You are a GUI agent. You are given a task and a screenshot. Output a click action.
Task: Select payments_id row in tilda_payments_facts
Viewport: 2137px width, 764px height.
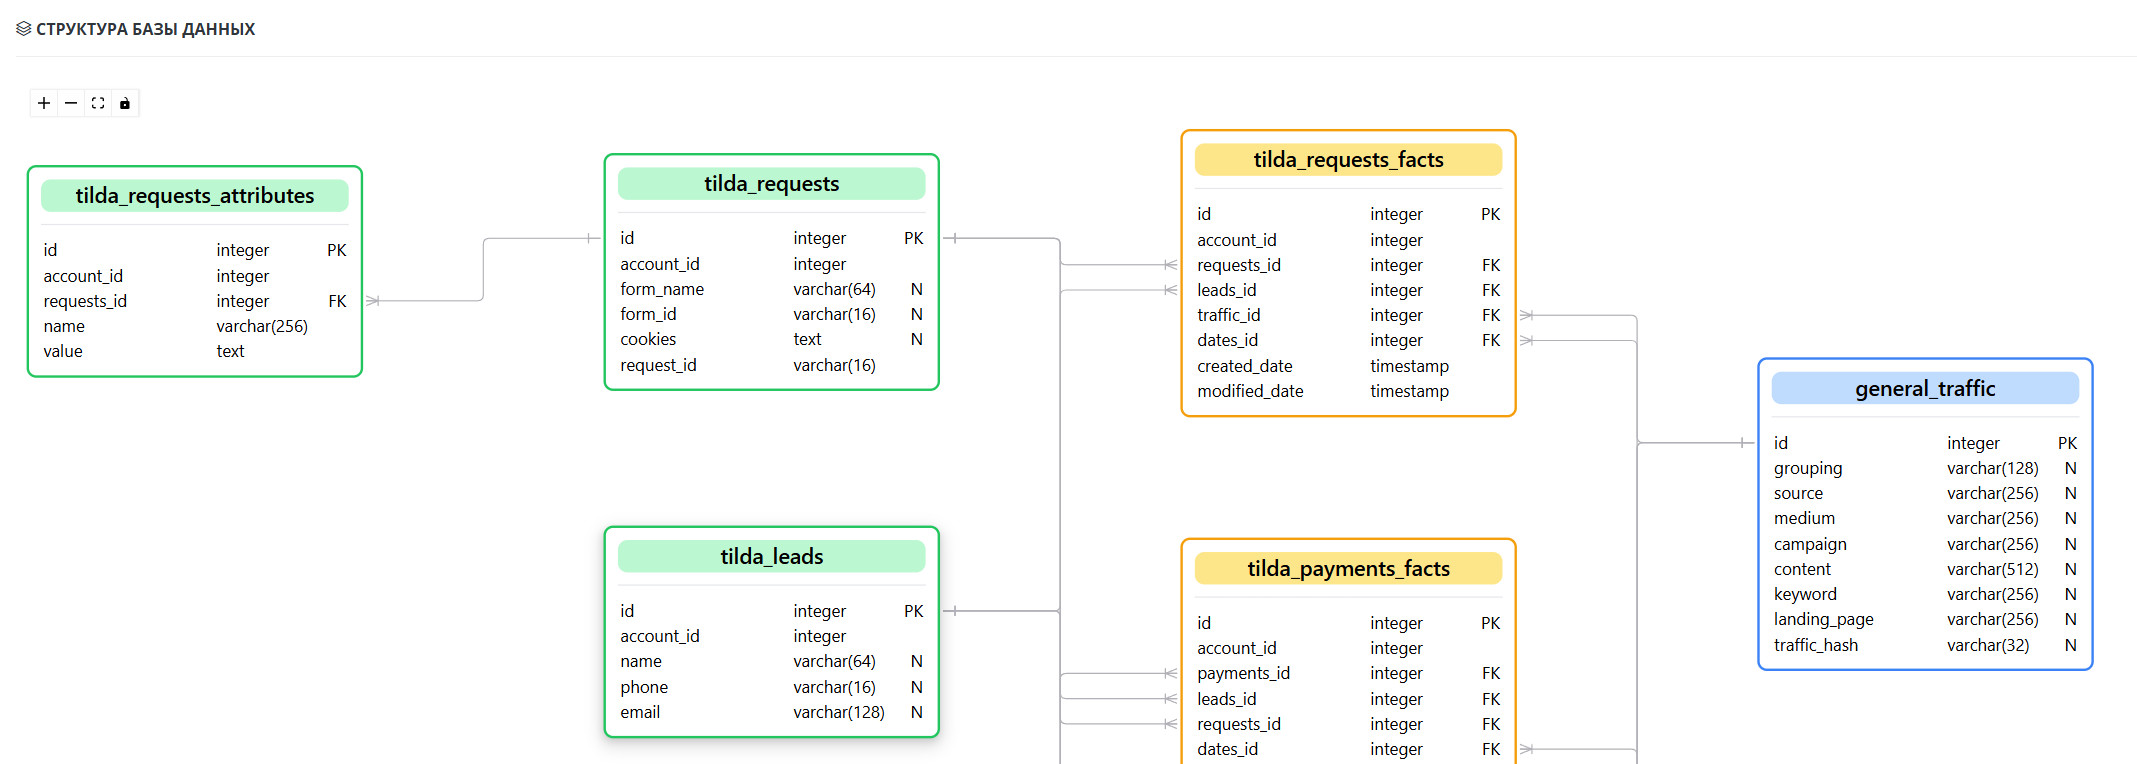tap(1243, 673)
